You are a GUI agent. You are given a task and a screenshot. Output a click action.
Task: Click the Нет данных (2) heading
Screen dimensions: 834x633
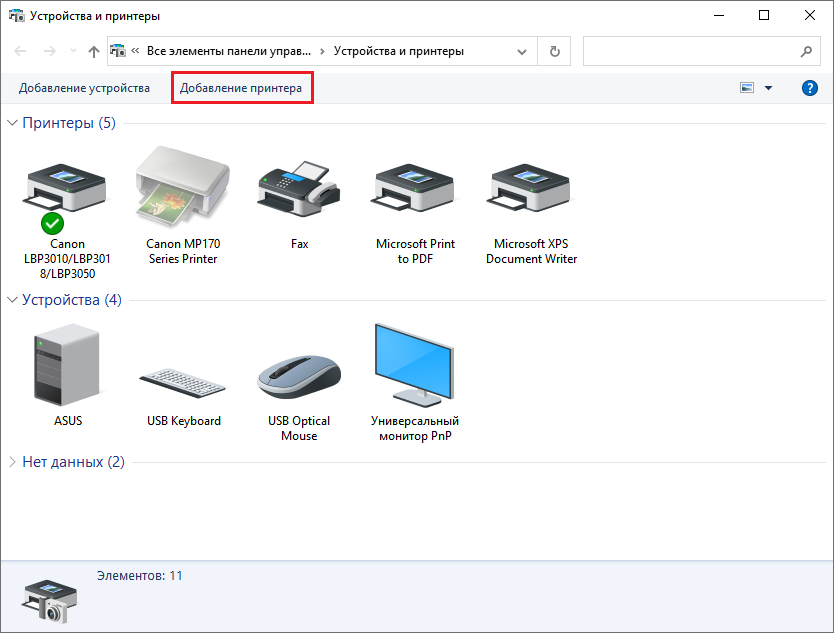[73, 462]
